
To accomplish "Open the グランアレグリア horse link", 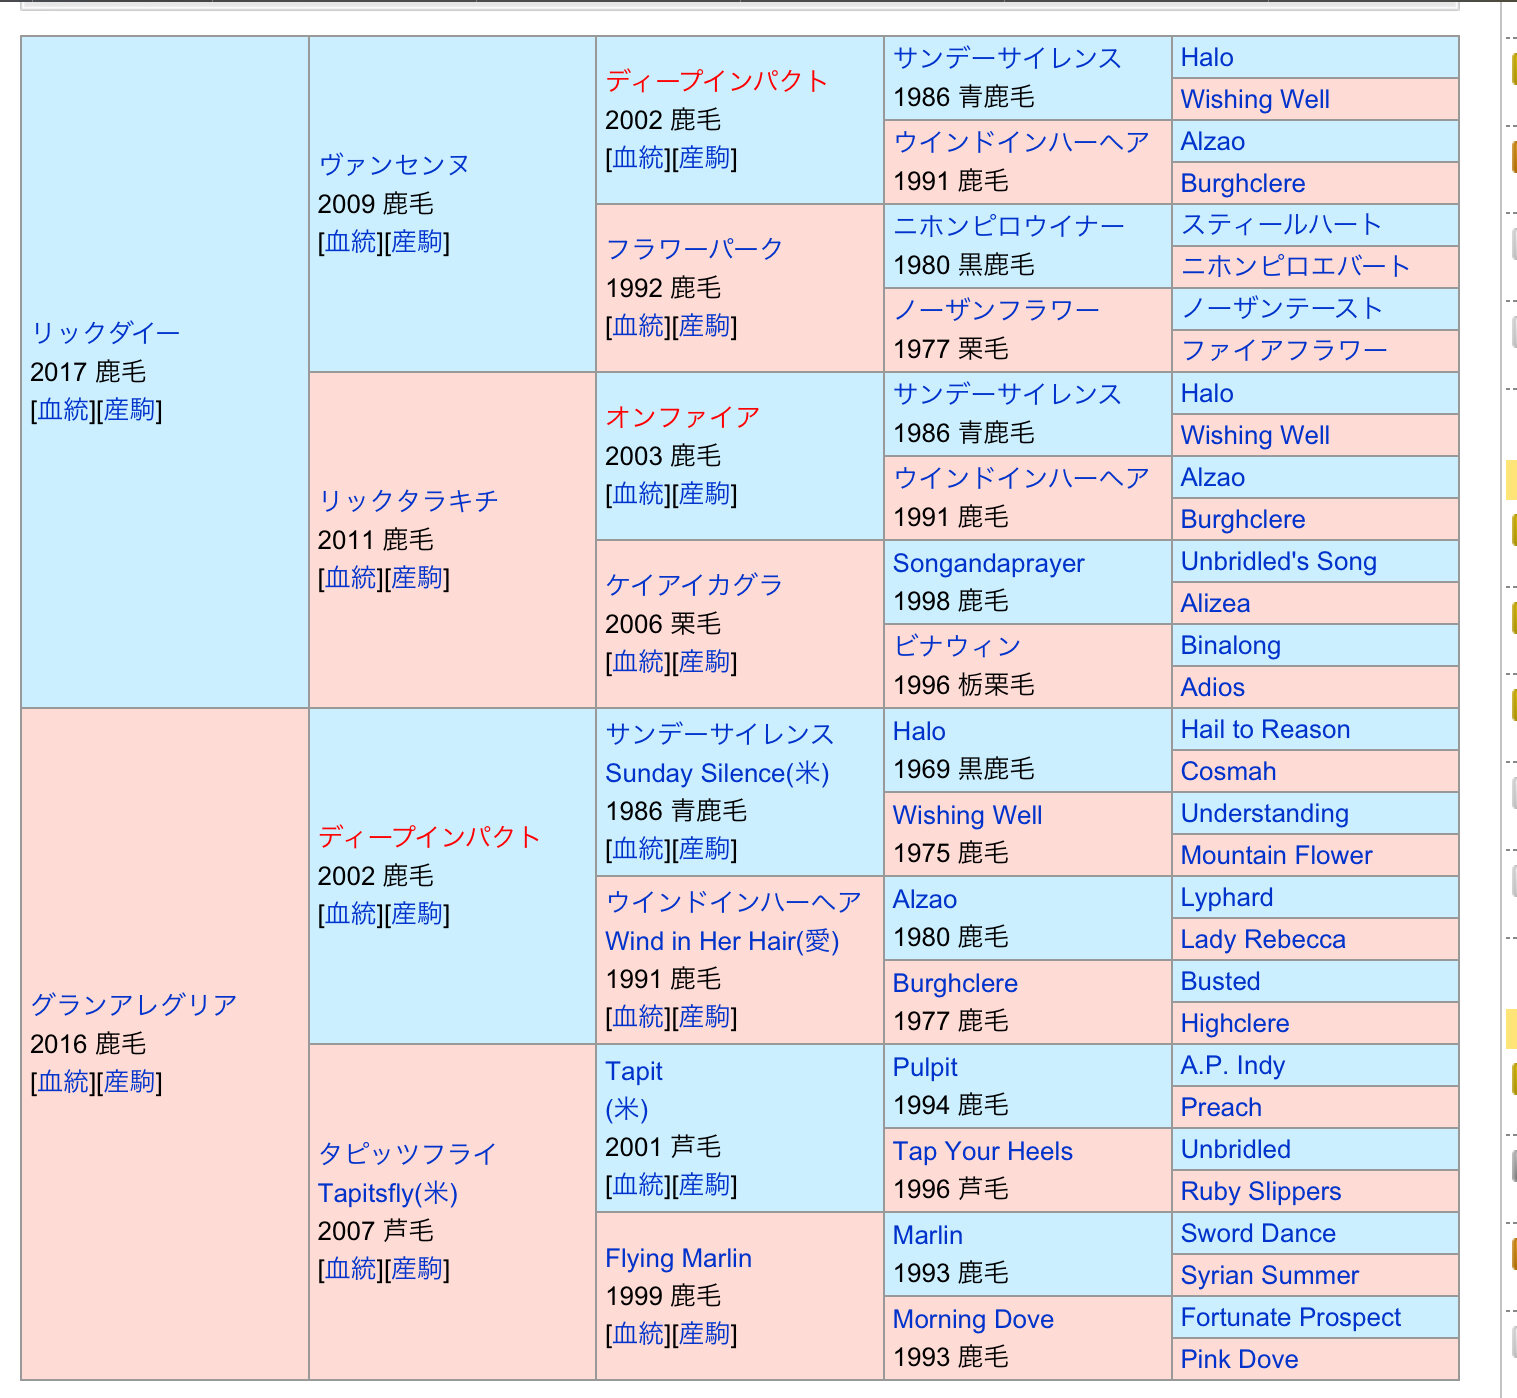I will (x=133, y=1005).
